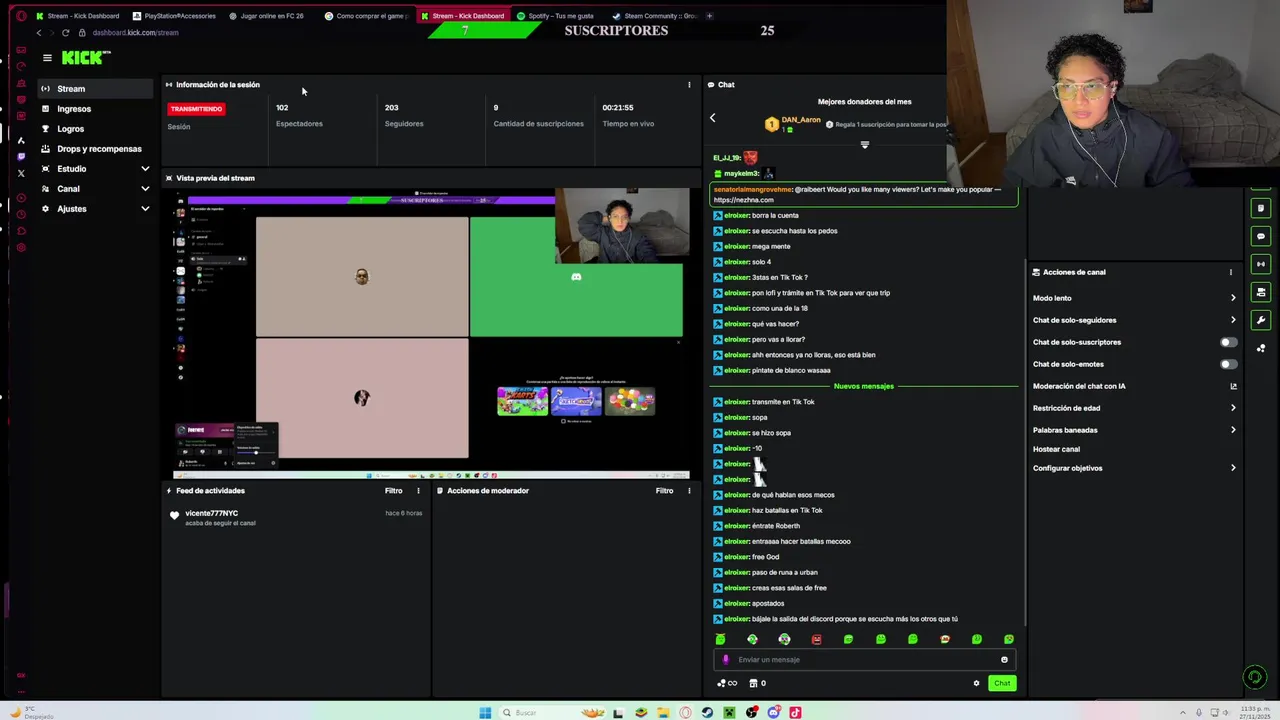Click the chat bubble icon in right sidebar
The image size is (1280, 720).
pyautogui.click(x=1261, y=237)
